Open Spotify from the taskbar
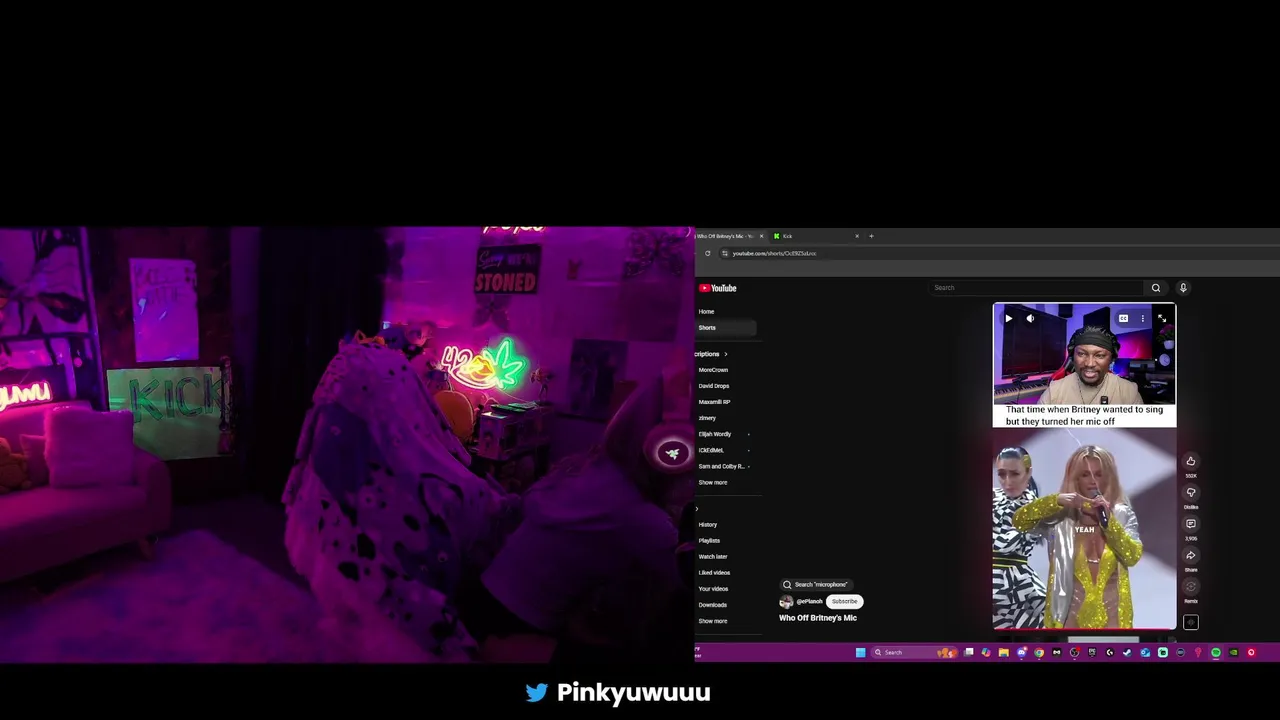The width and height of the screenshot is (1280, 720). tap(1216, 653)
